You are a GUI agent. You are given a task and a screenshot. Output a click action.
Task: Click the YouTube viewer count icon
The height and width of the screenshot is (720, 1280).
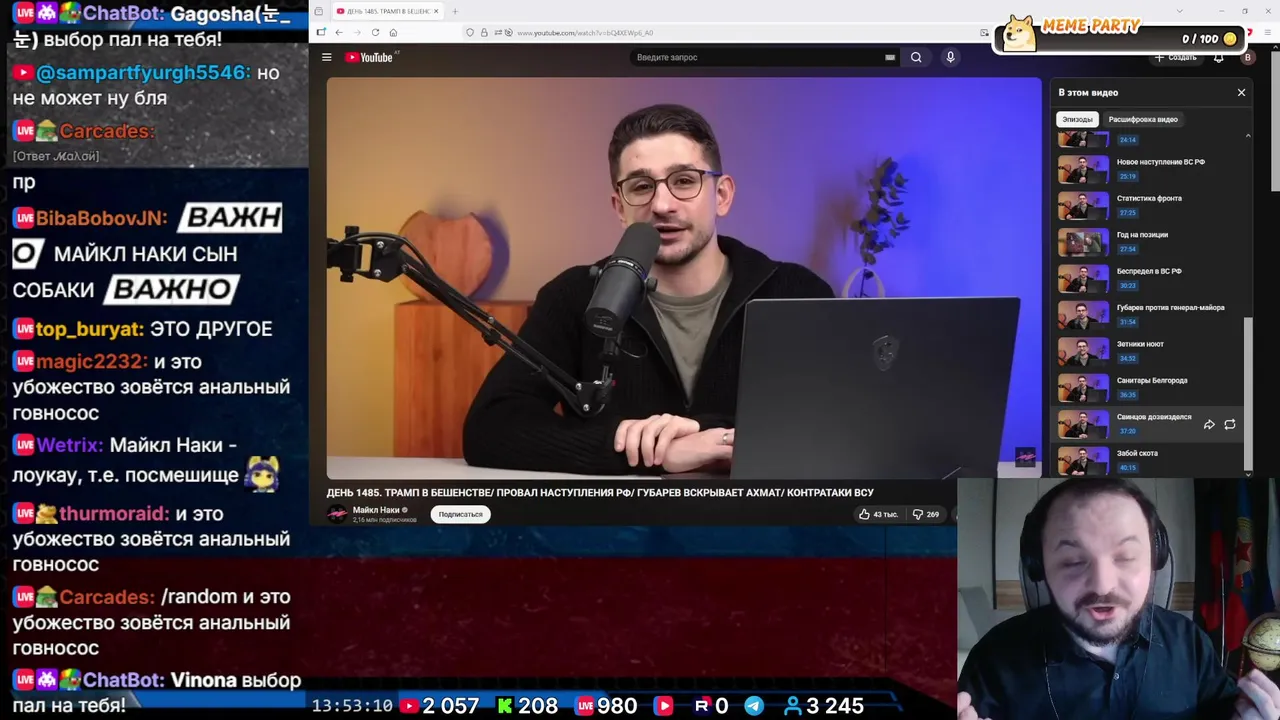click(409, 706)
